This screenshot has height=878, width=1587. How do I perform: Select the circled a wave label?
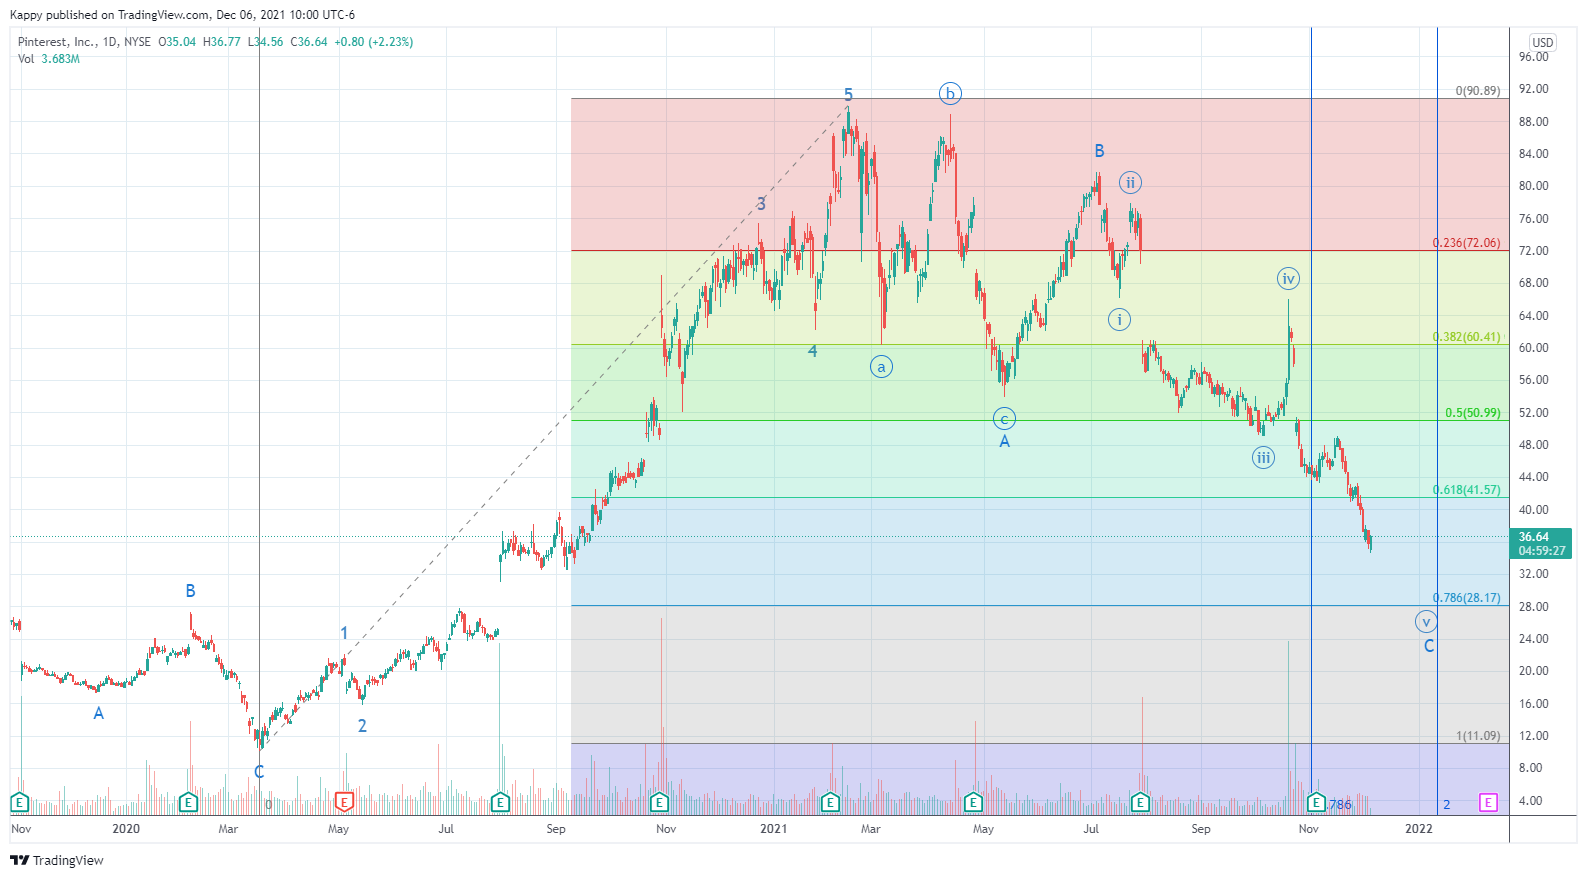pyautogui.click(x=881, y=367)
